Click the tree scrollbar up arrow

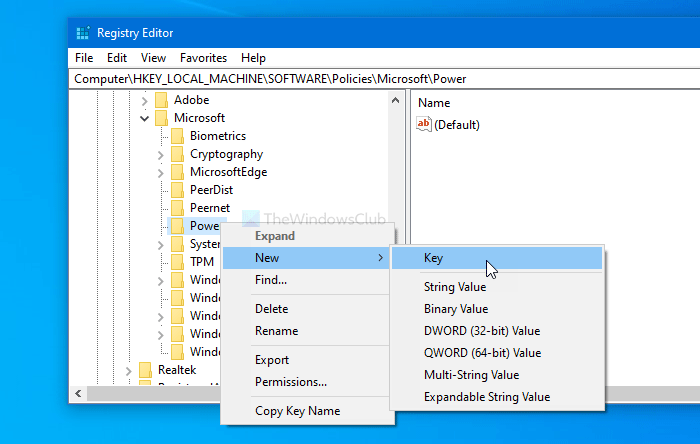pos(395,100)
